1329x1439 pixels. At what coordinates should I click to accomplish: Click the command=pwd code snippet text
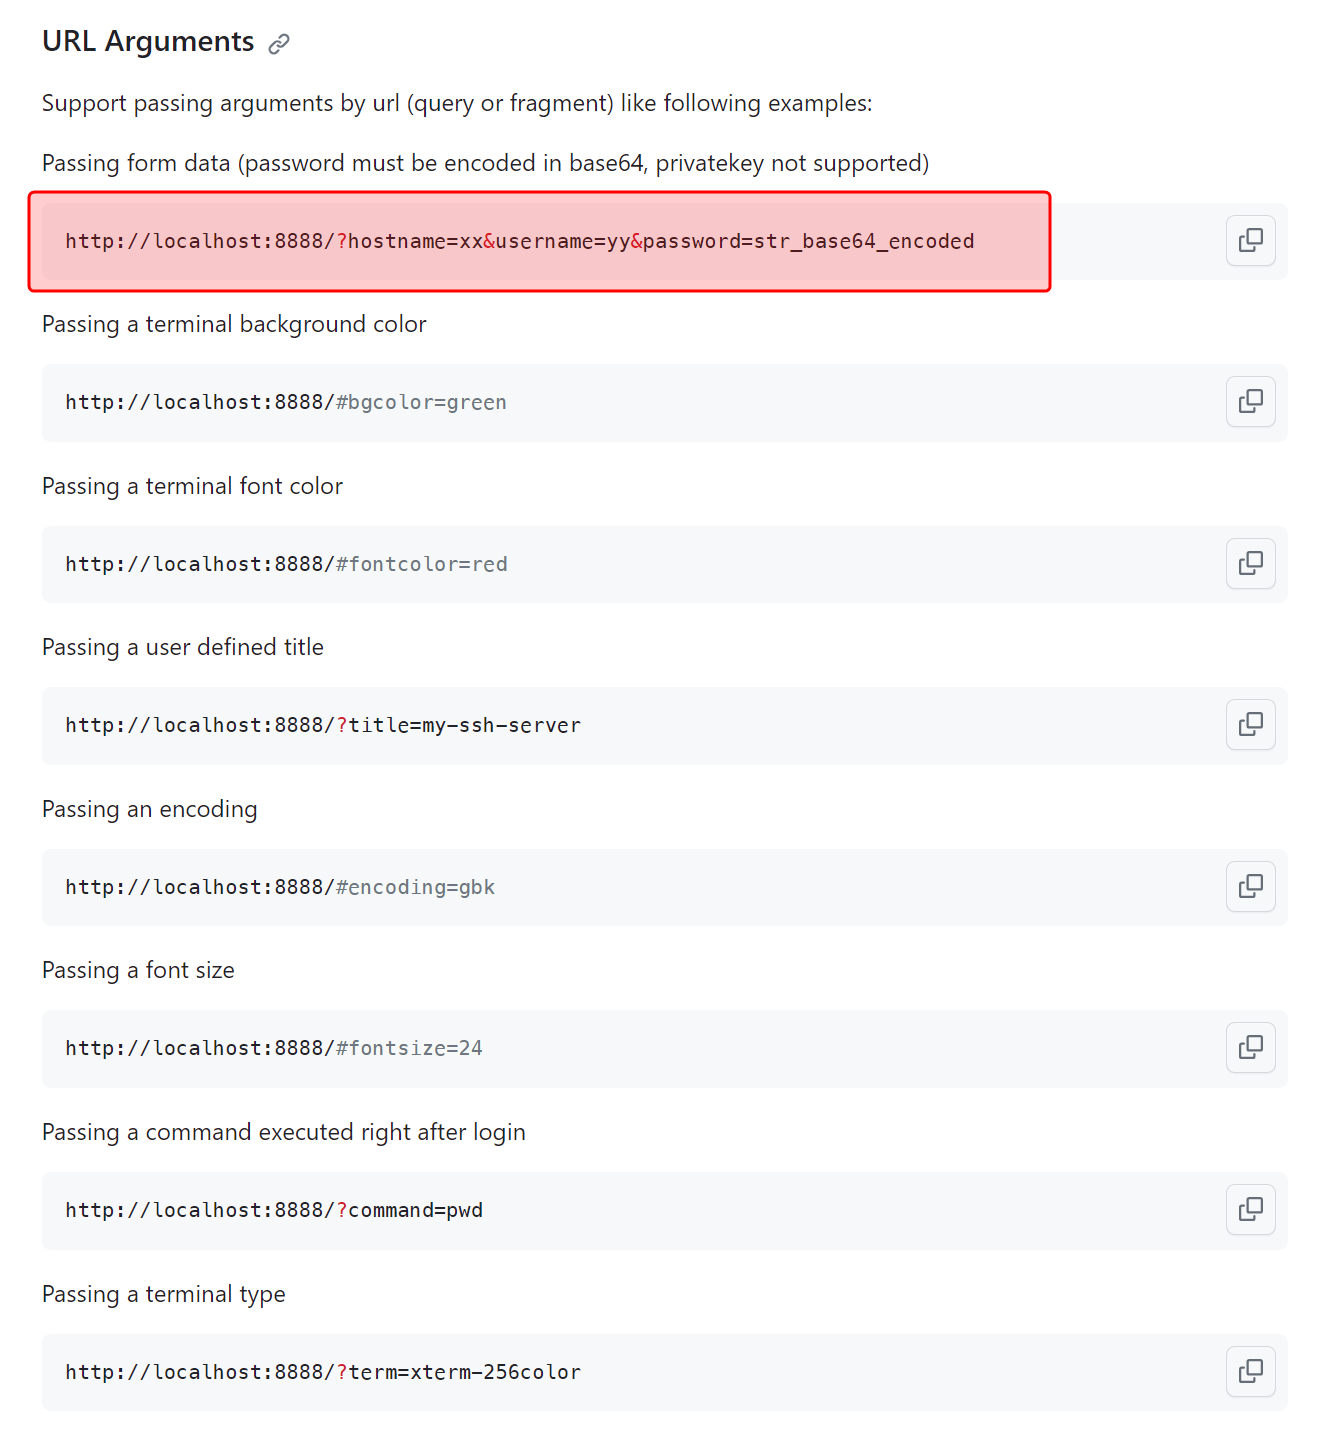pos(274,1211)
